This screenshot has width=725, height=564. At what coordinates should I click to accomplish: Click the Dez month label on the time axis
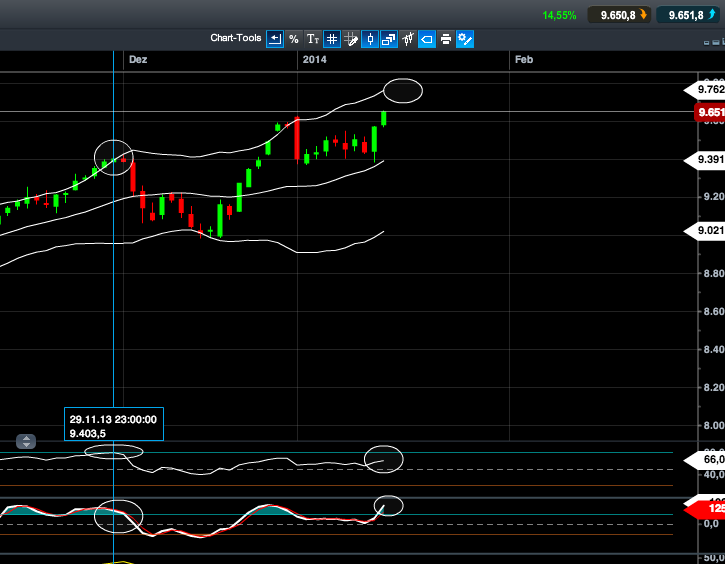(x=138, y=60)
